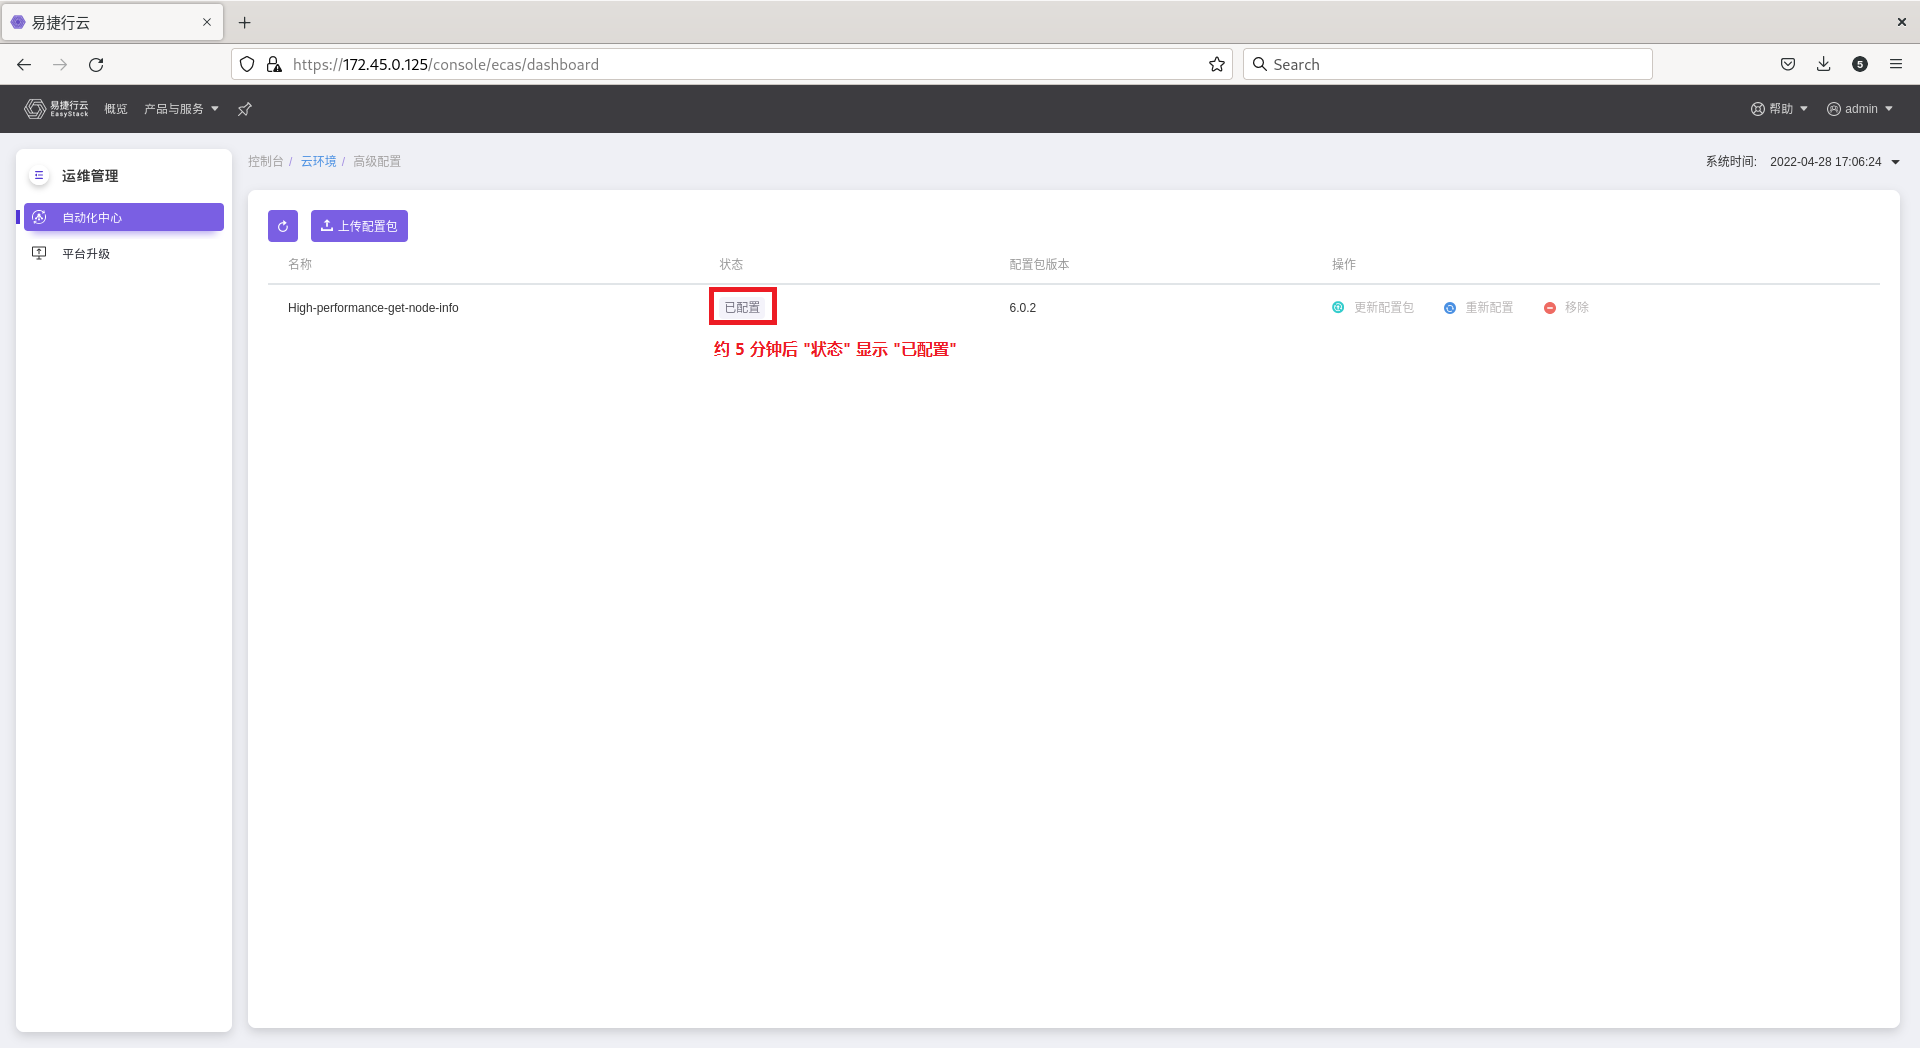1920x1048 pixels.
Task: Click the browser address bar
Action: pyautogui.click(x=740, y=64)
